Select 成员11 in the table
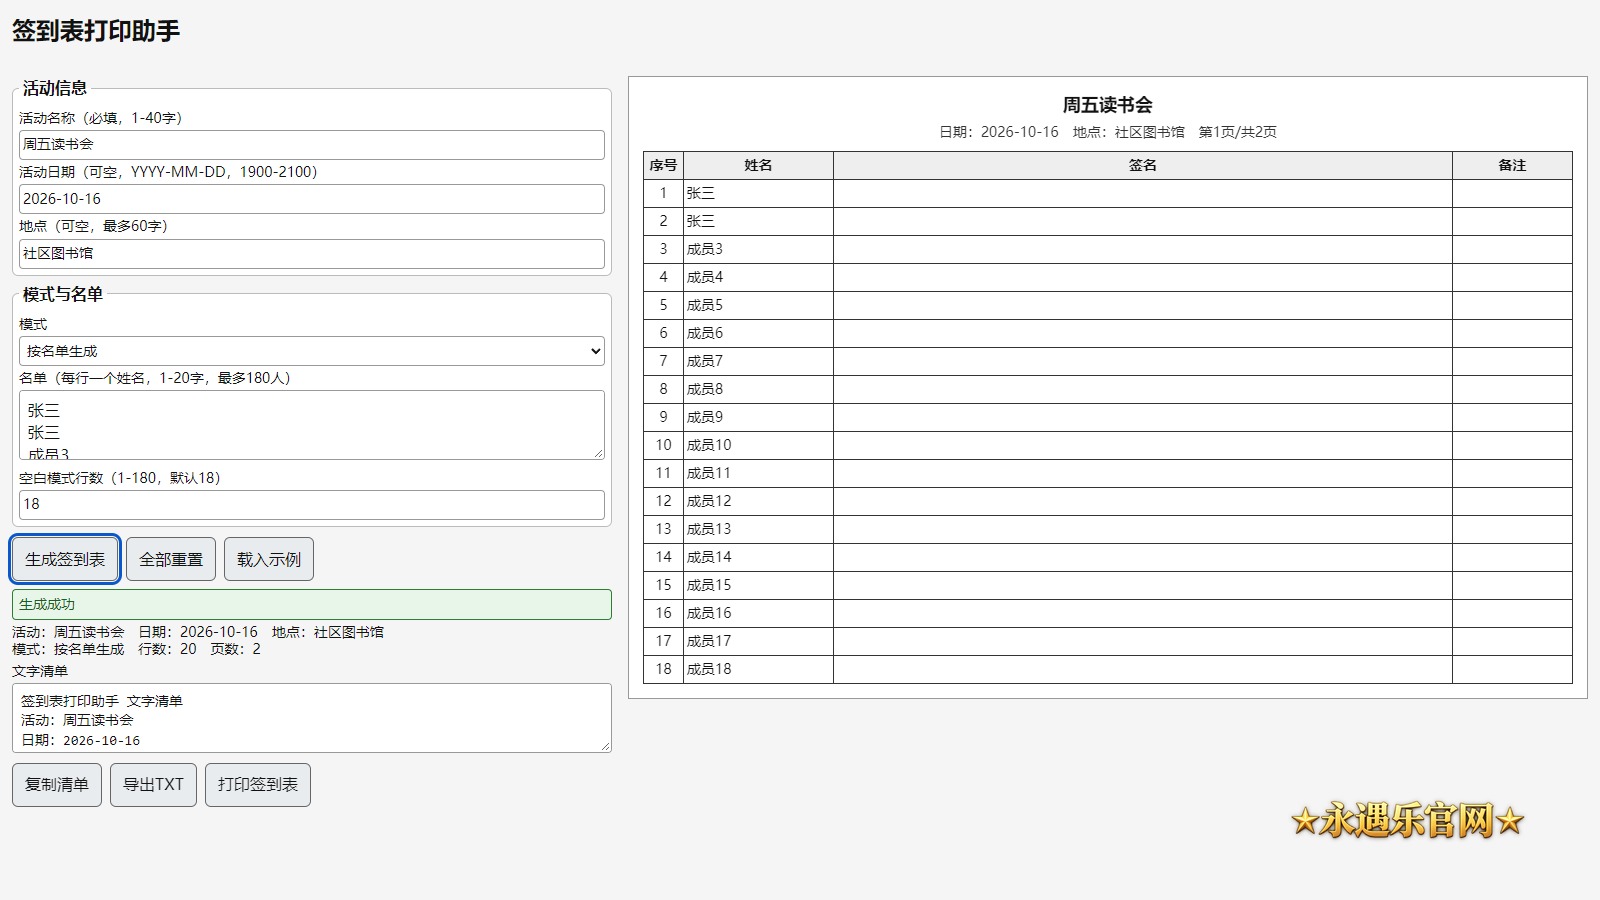The image size is (1600, 900). point(758,474)
